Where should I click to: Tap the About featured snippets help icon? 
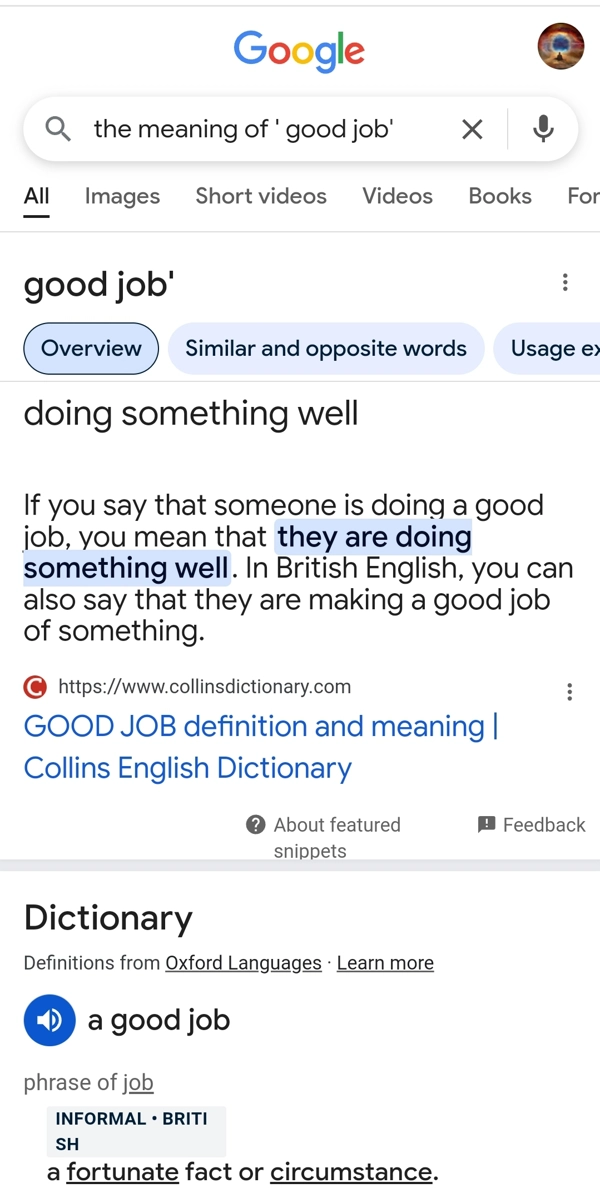(256, 824)
